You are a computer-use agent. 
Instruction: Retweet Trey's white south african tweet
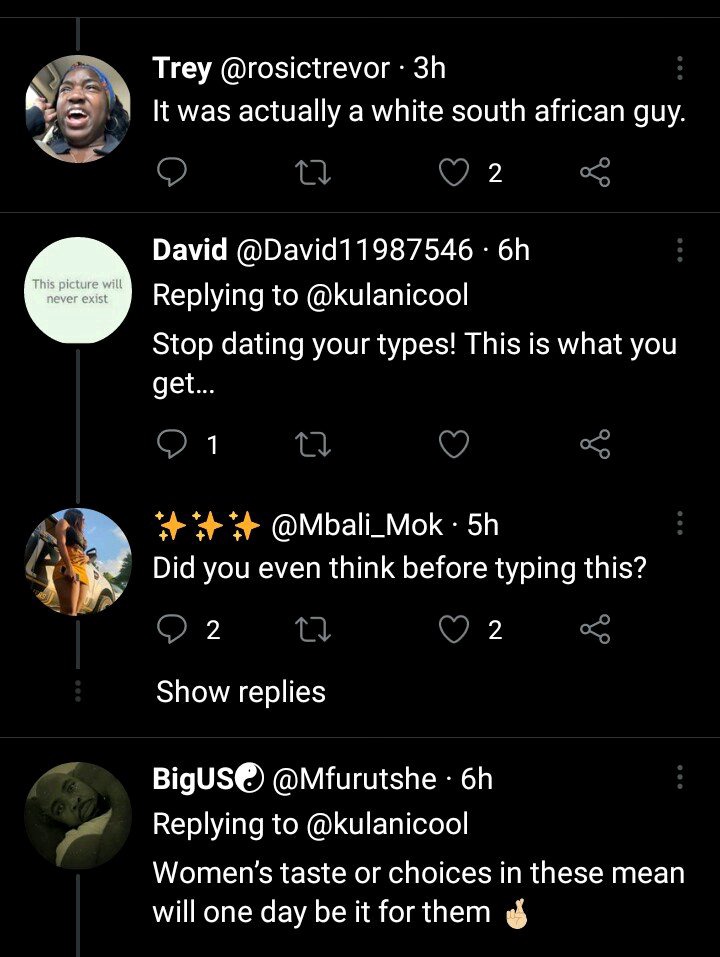[x=313, y=173]
